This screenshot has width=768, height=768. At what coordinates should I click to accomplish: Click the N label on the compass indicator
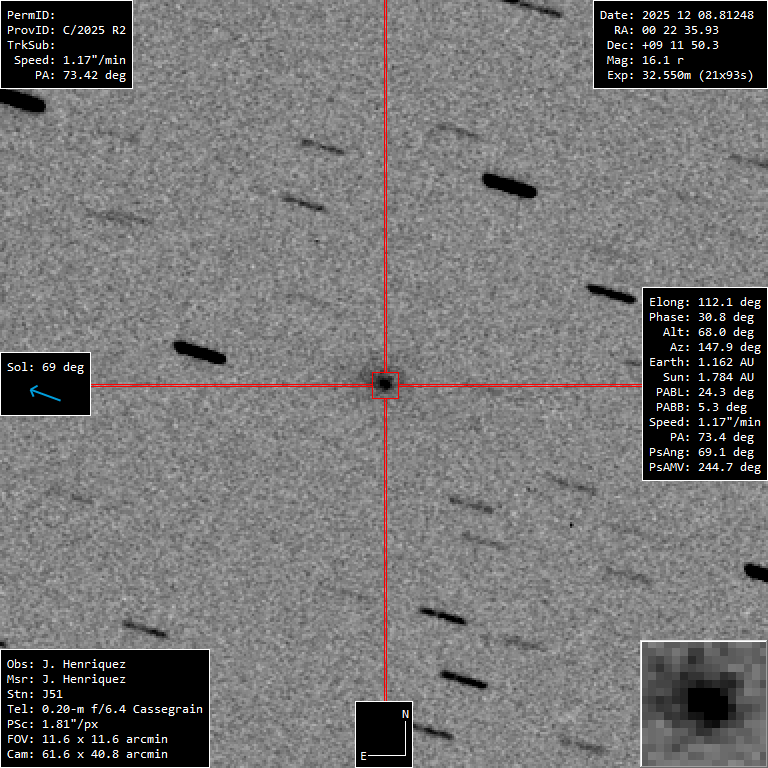[405, 714]
